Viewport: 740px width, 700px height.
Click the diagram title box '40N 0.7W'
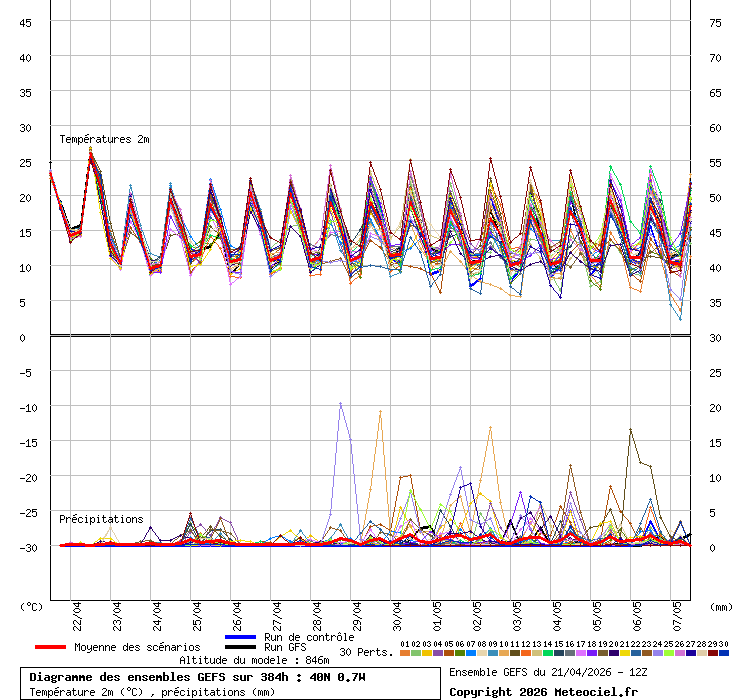(x=197, y=677)
